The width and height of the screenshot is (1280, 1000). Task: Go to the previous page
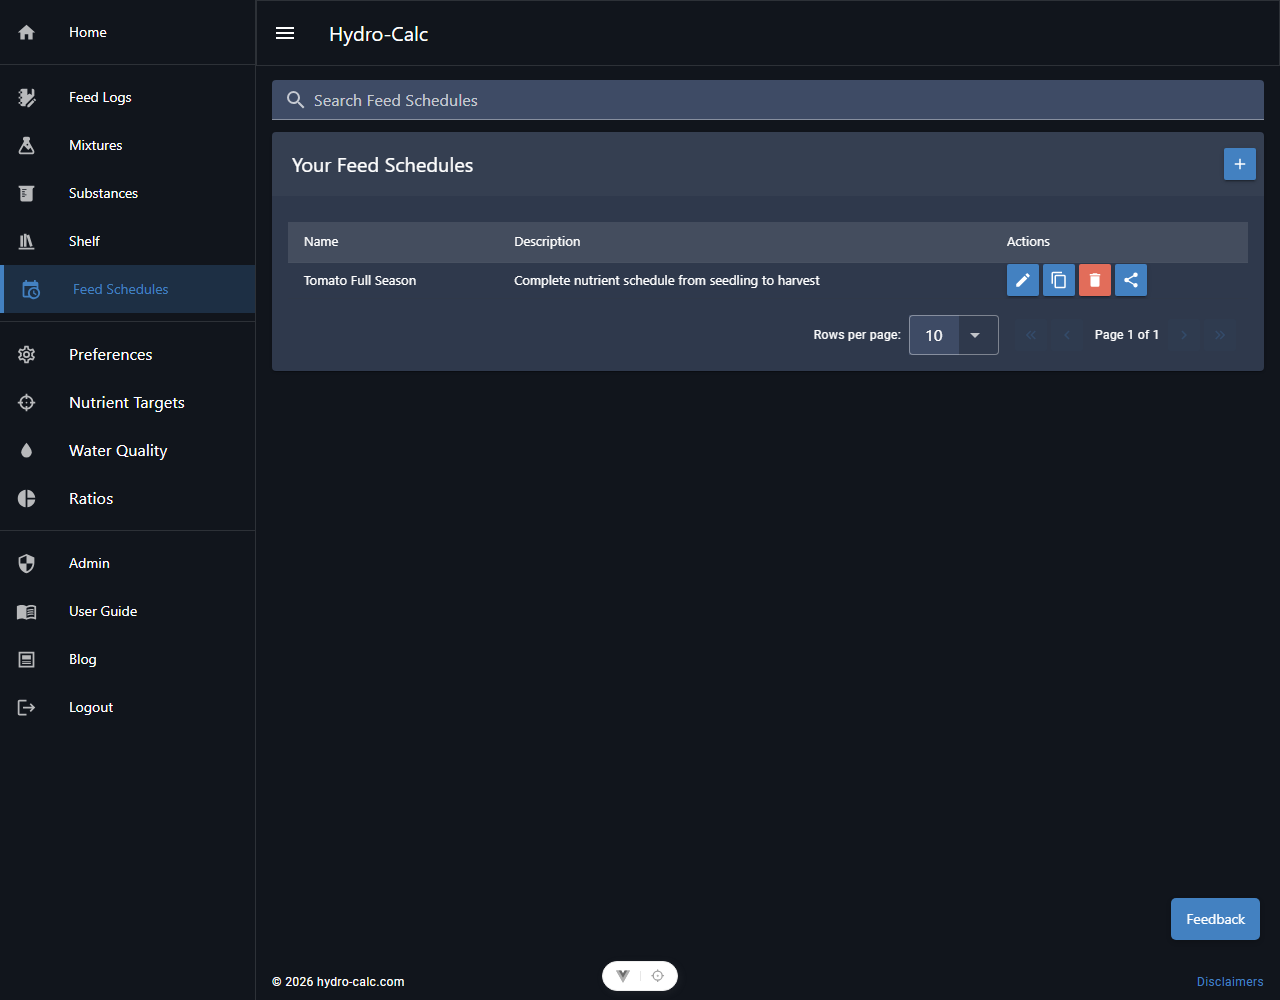coord(1067,335)
